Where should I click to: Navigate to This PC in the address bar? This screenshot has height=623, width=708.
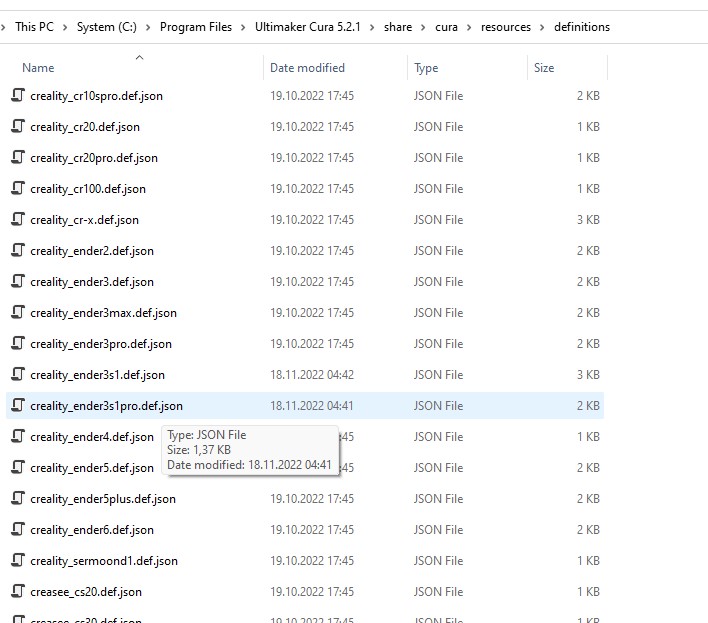point(34,27)
